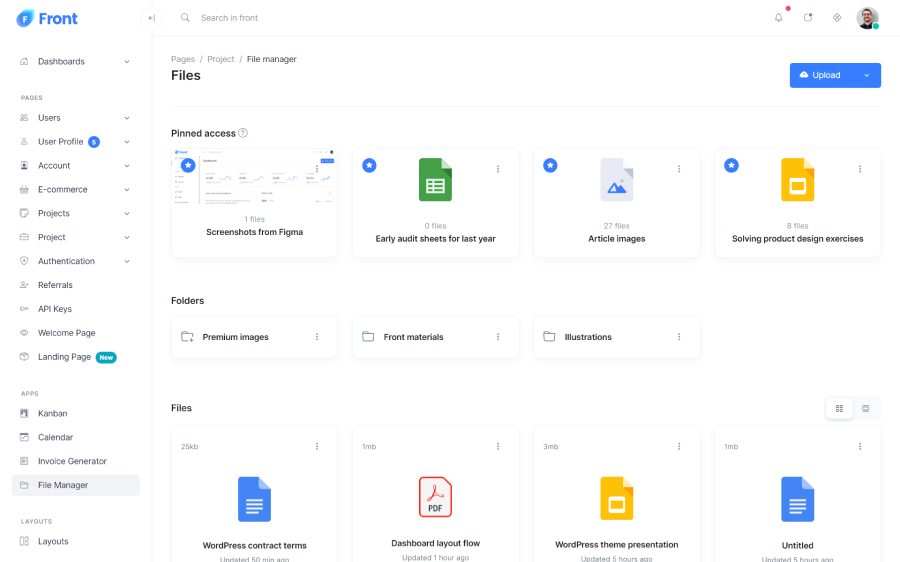Open the user avatar in the header
The image size is (900, 562).
click(x=867, y=18)
